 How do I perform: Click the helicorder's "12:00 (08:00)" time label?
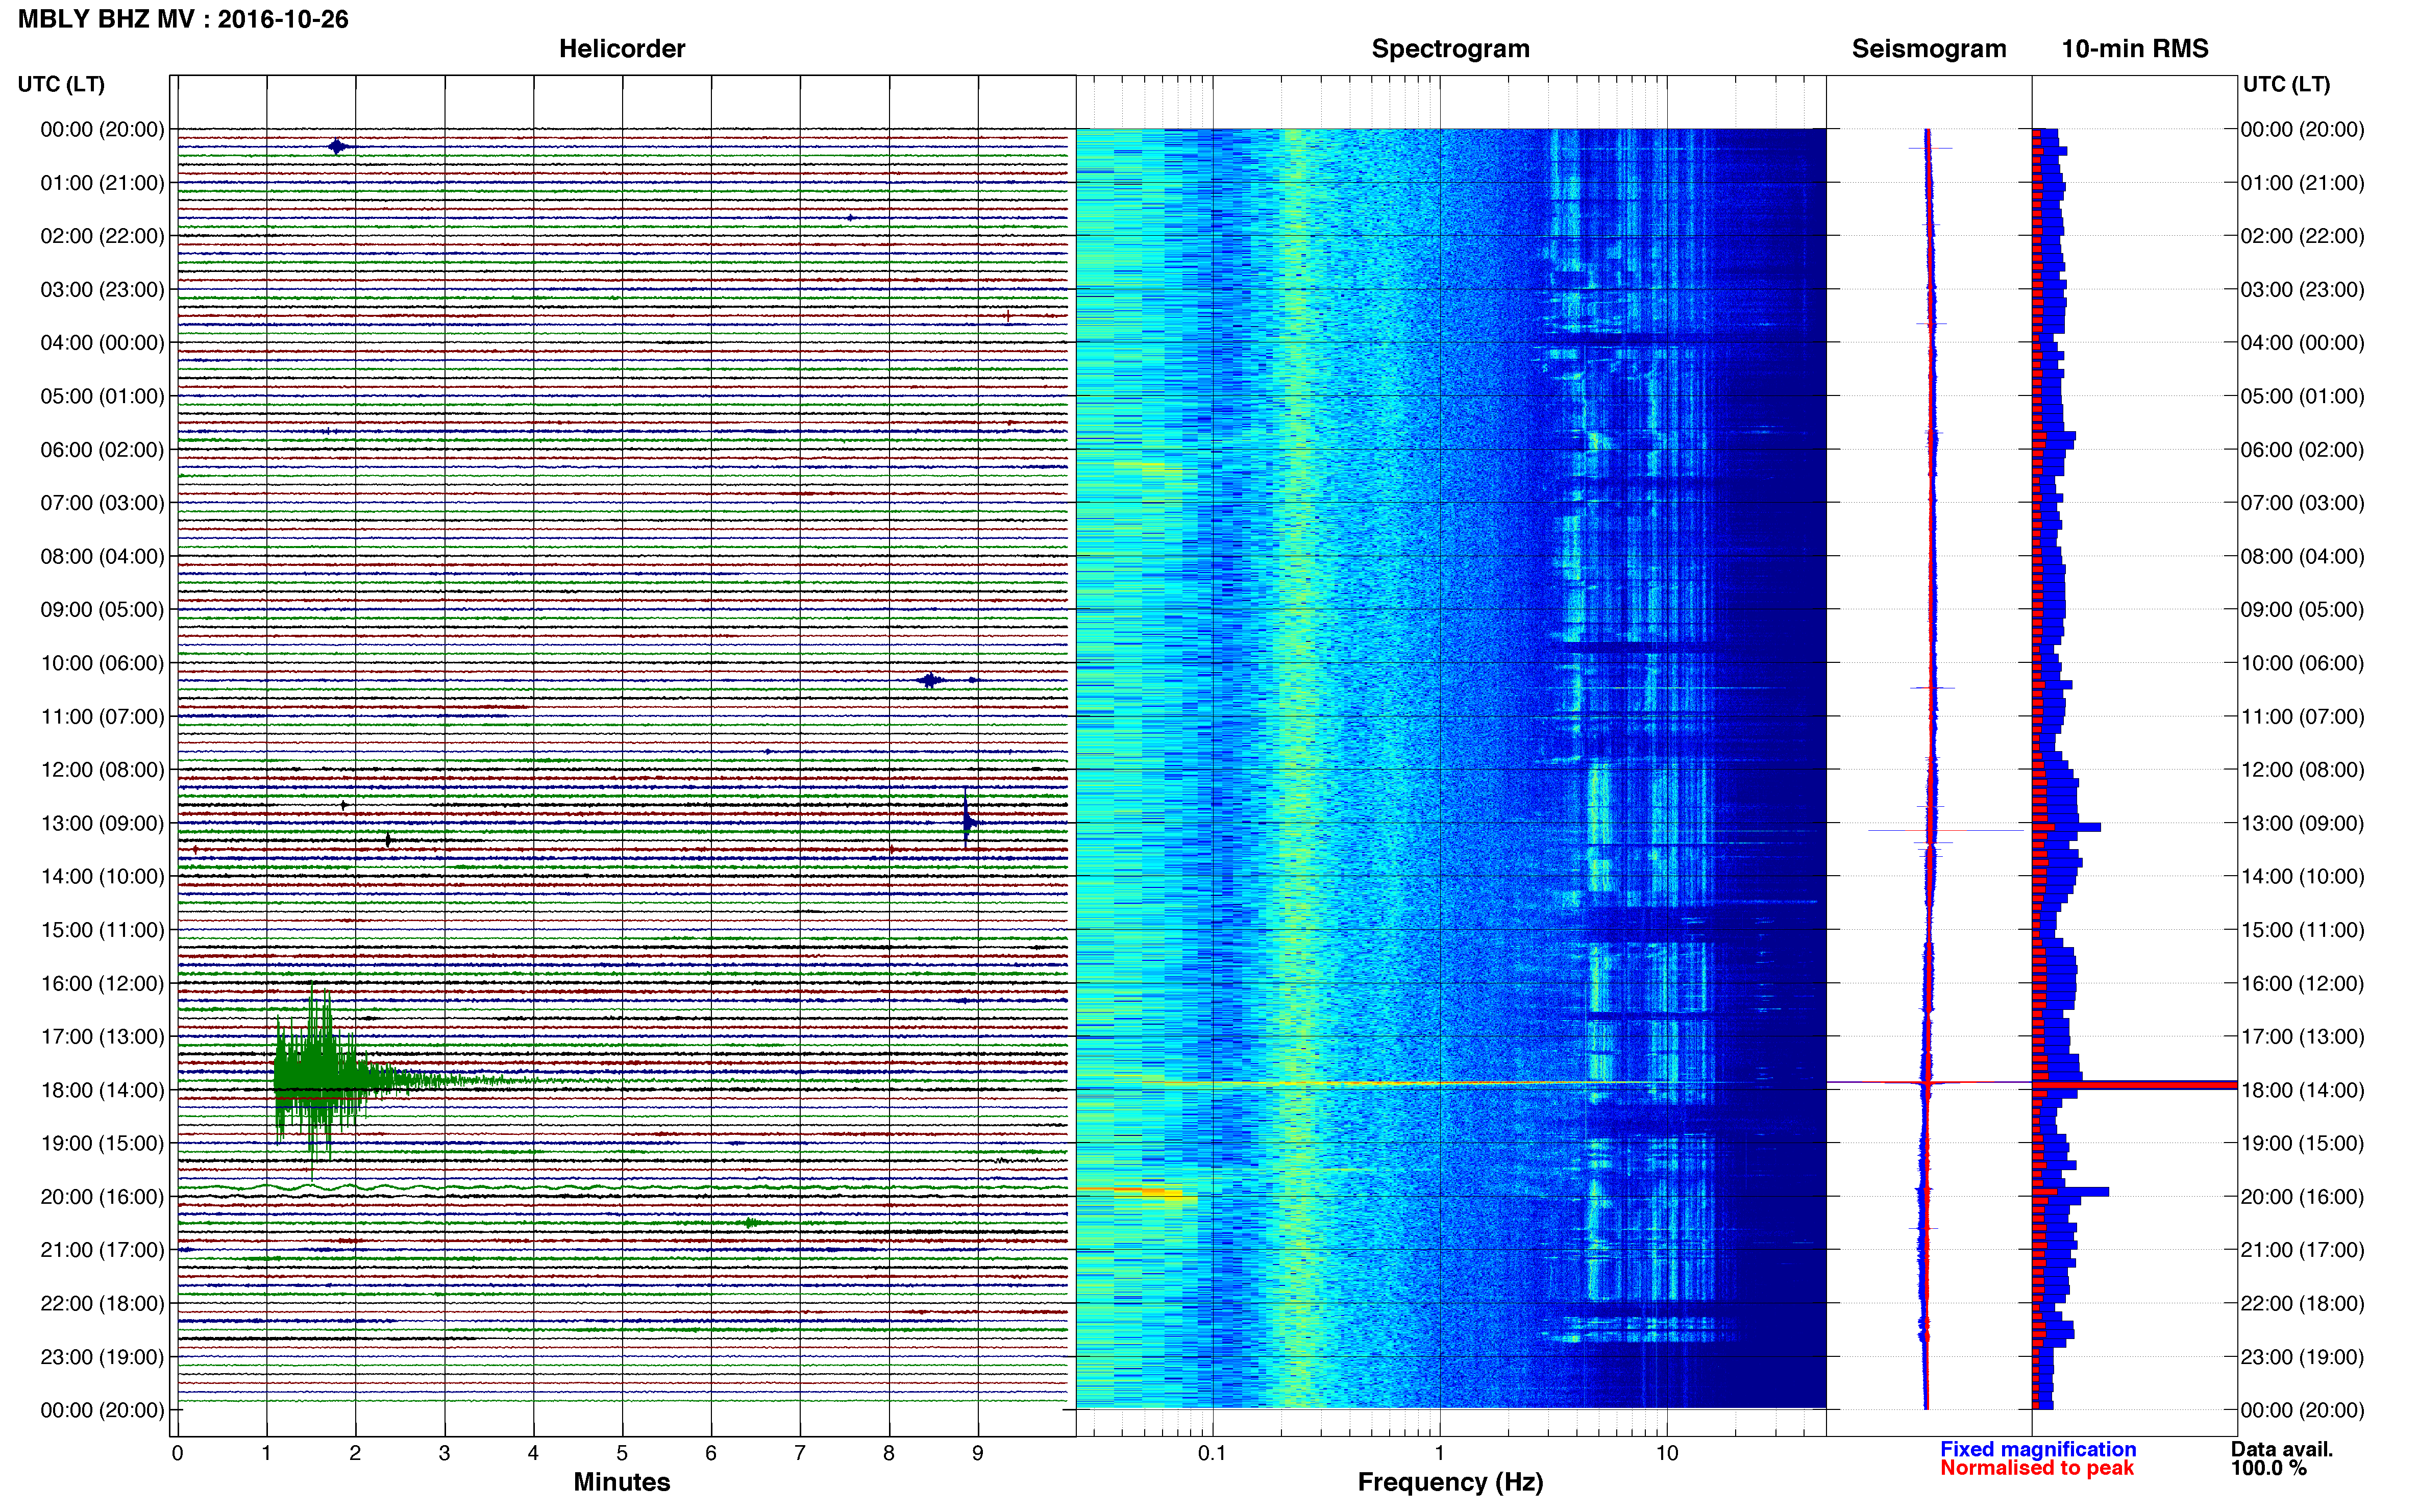click(102, 770)
